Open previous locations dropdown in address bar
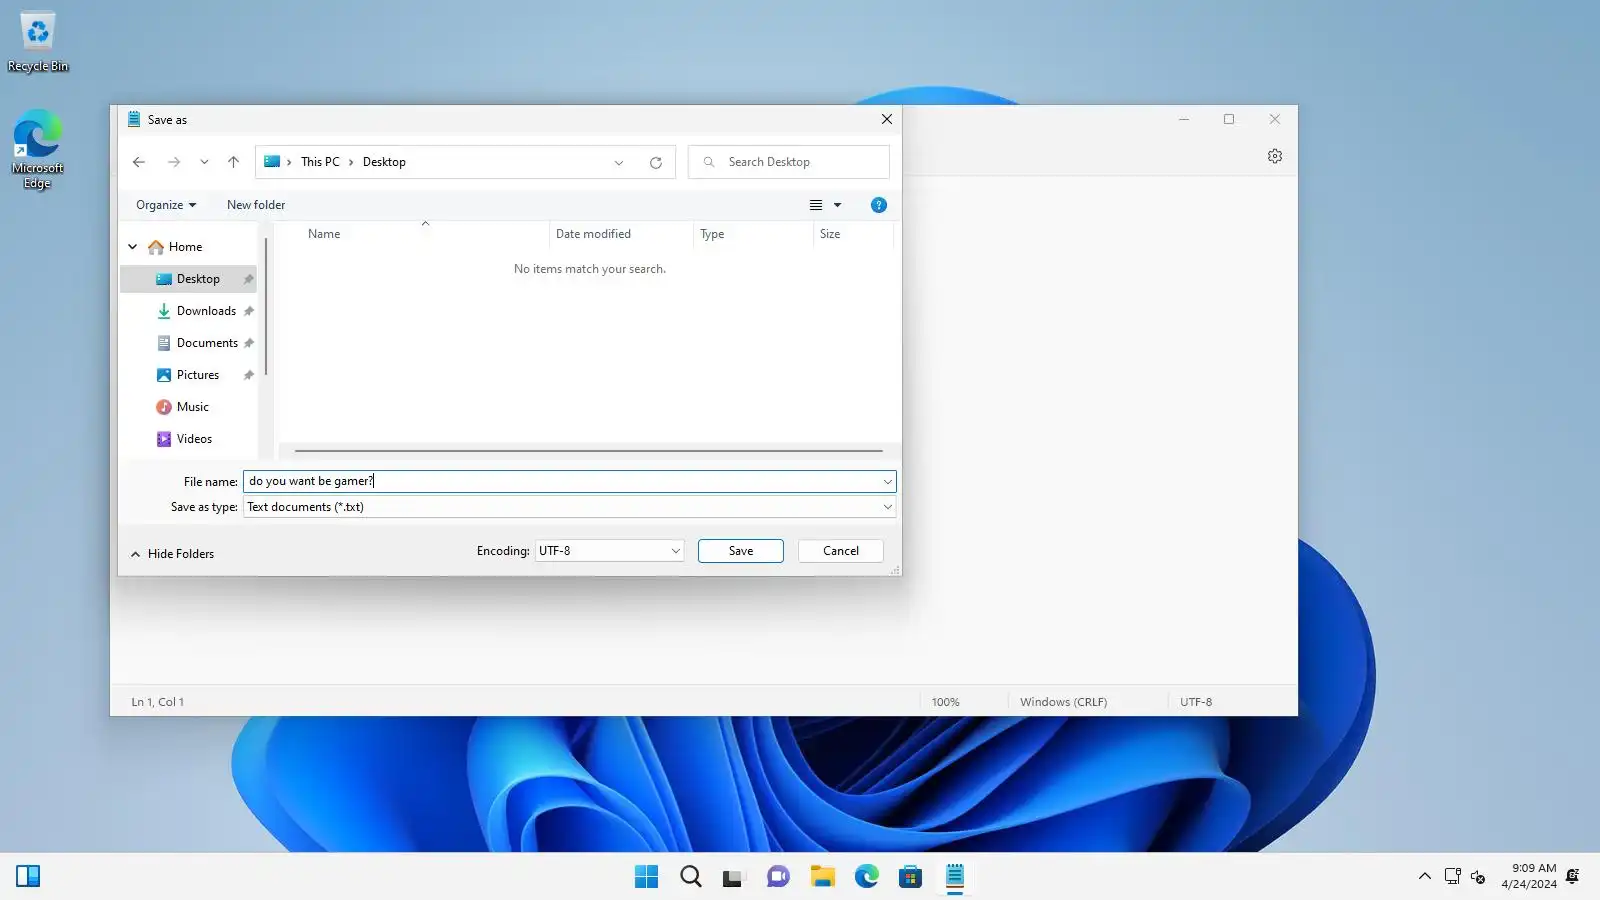1600x900 pixels. [619, 162]
